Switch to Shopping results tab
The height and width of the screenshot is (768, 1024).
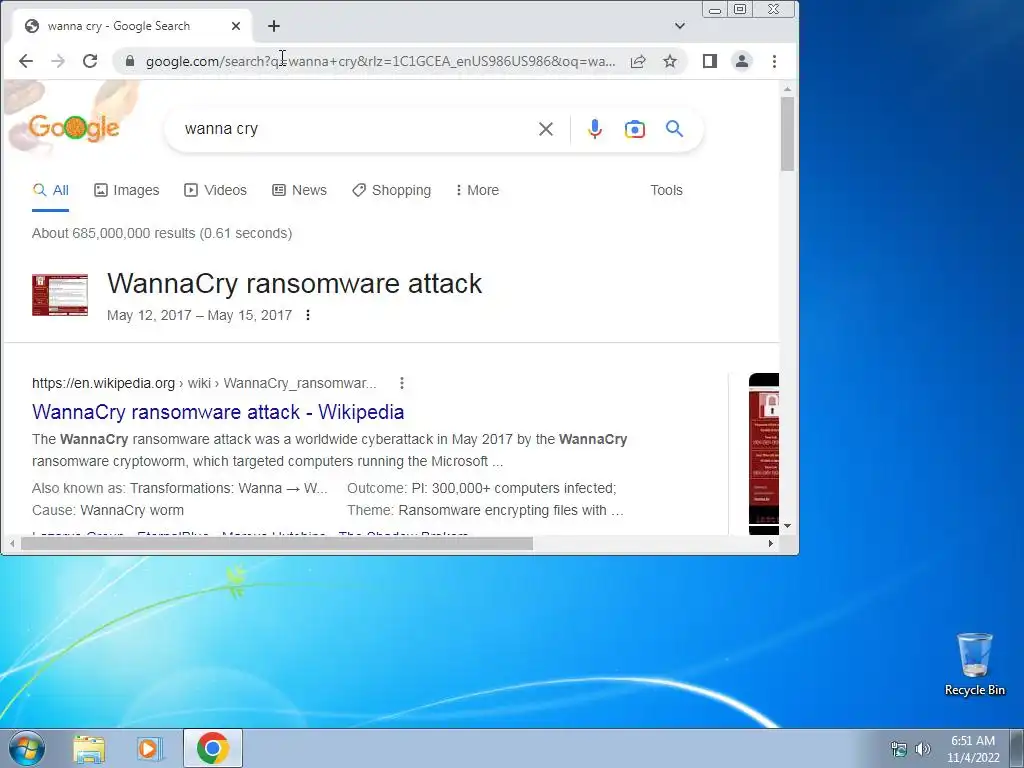click(x=391, y=190)
